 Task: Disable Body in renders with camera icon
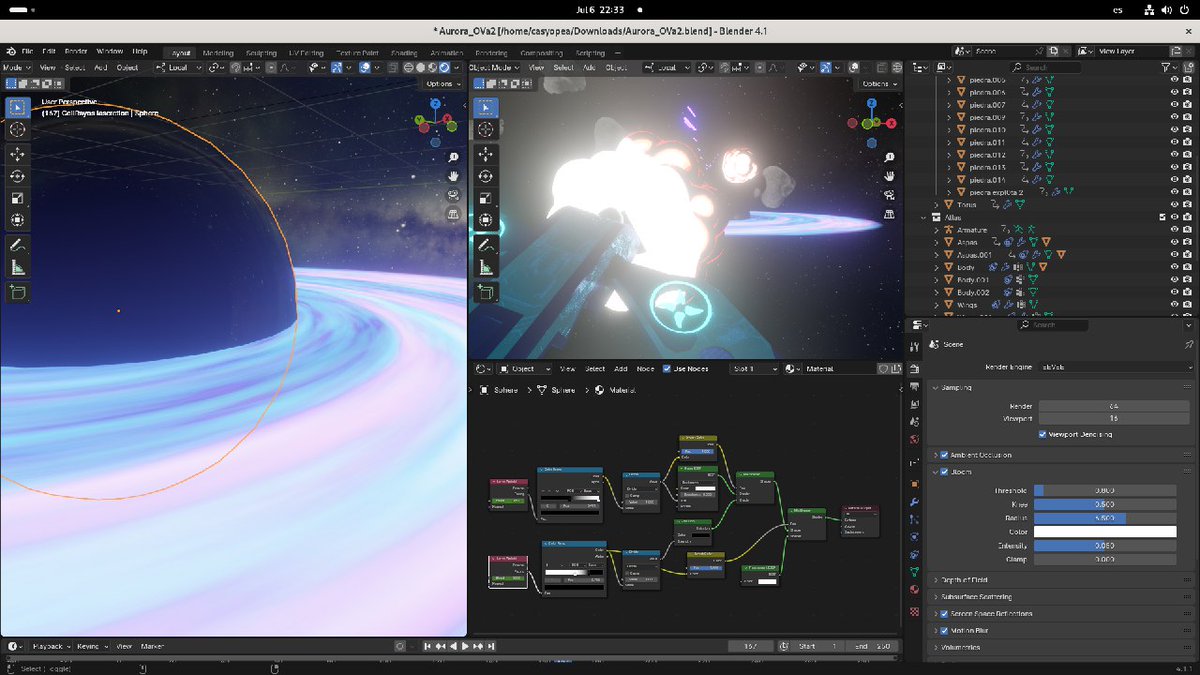[1188, 267]
